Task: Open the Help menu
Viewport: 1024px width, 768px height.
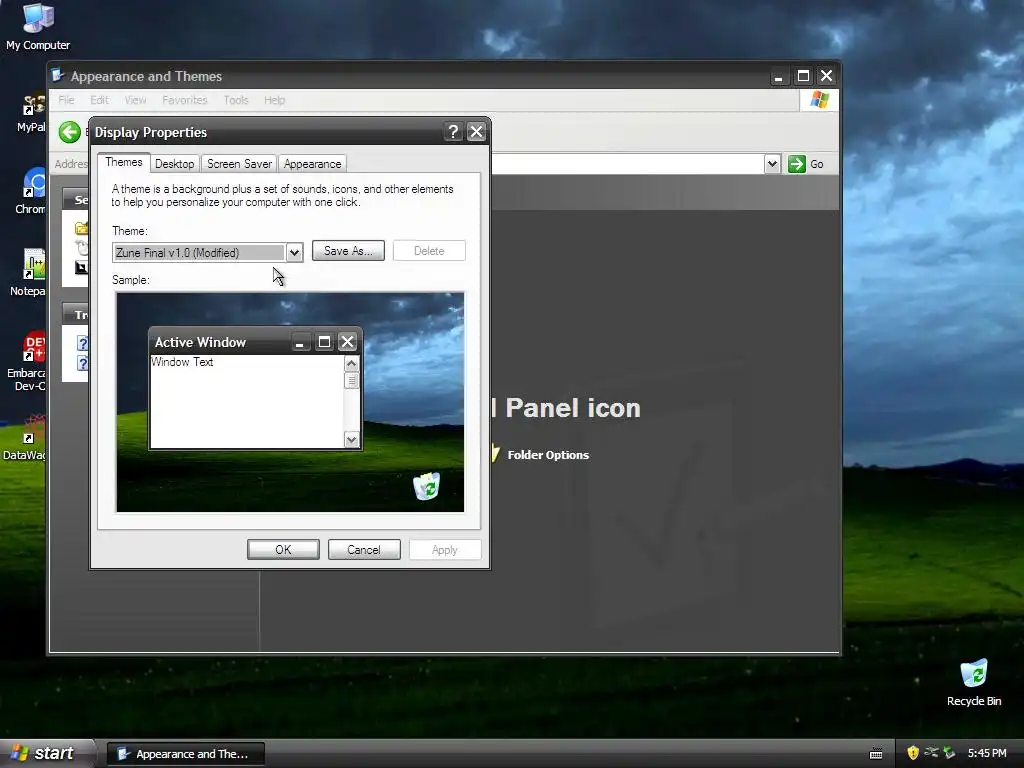Action: tap(274, 100)
